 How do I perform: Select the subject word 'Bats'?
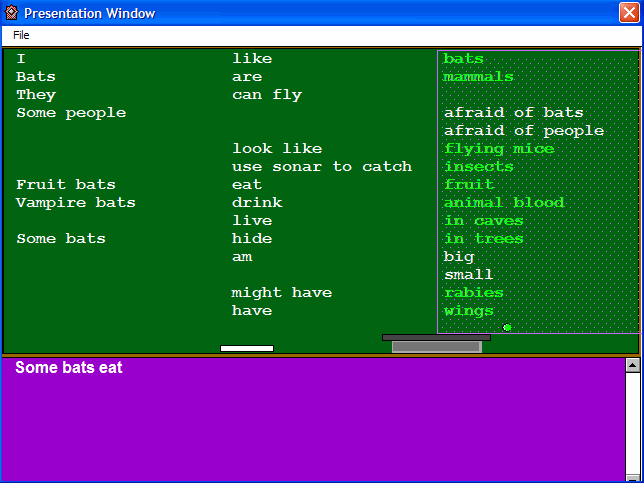click(x=36, y=77)
